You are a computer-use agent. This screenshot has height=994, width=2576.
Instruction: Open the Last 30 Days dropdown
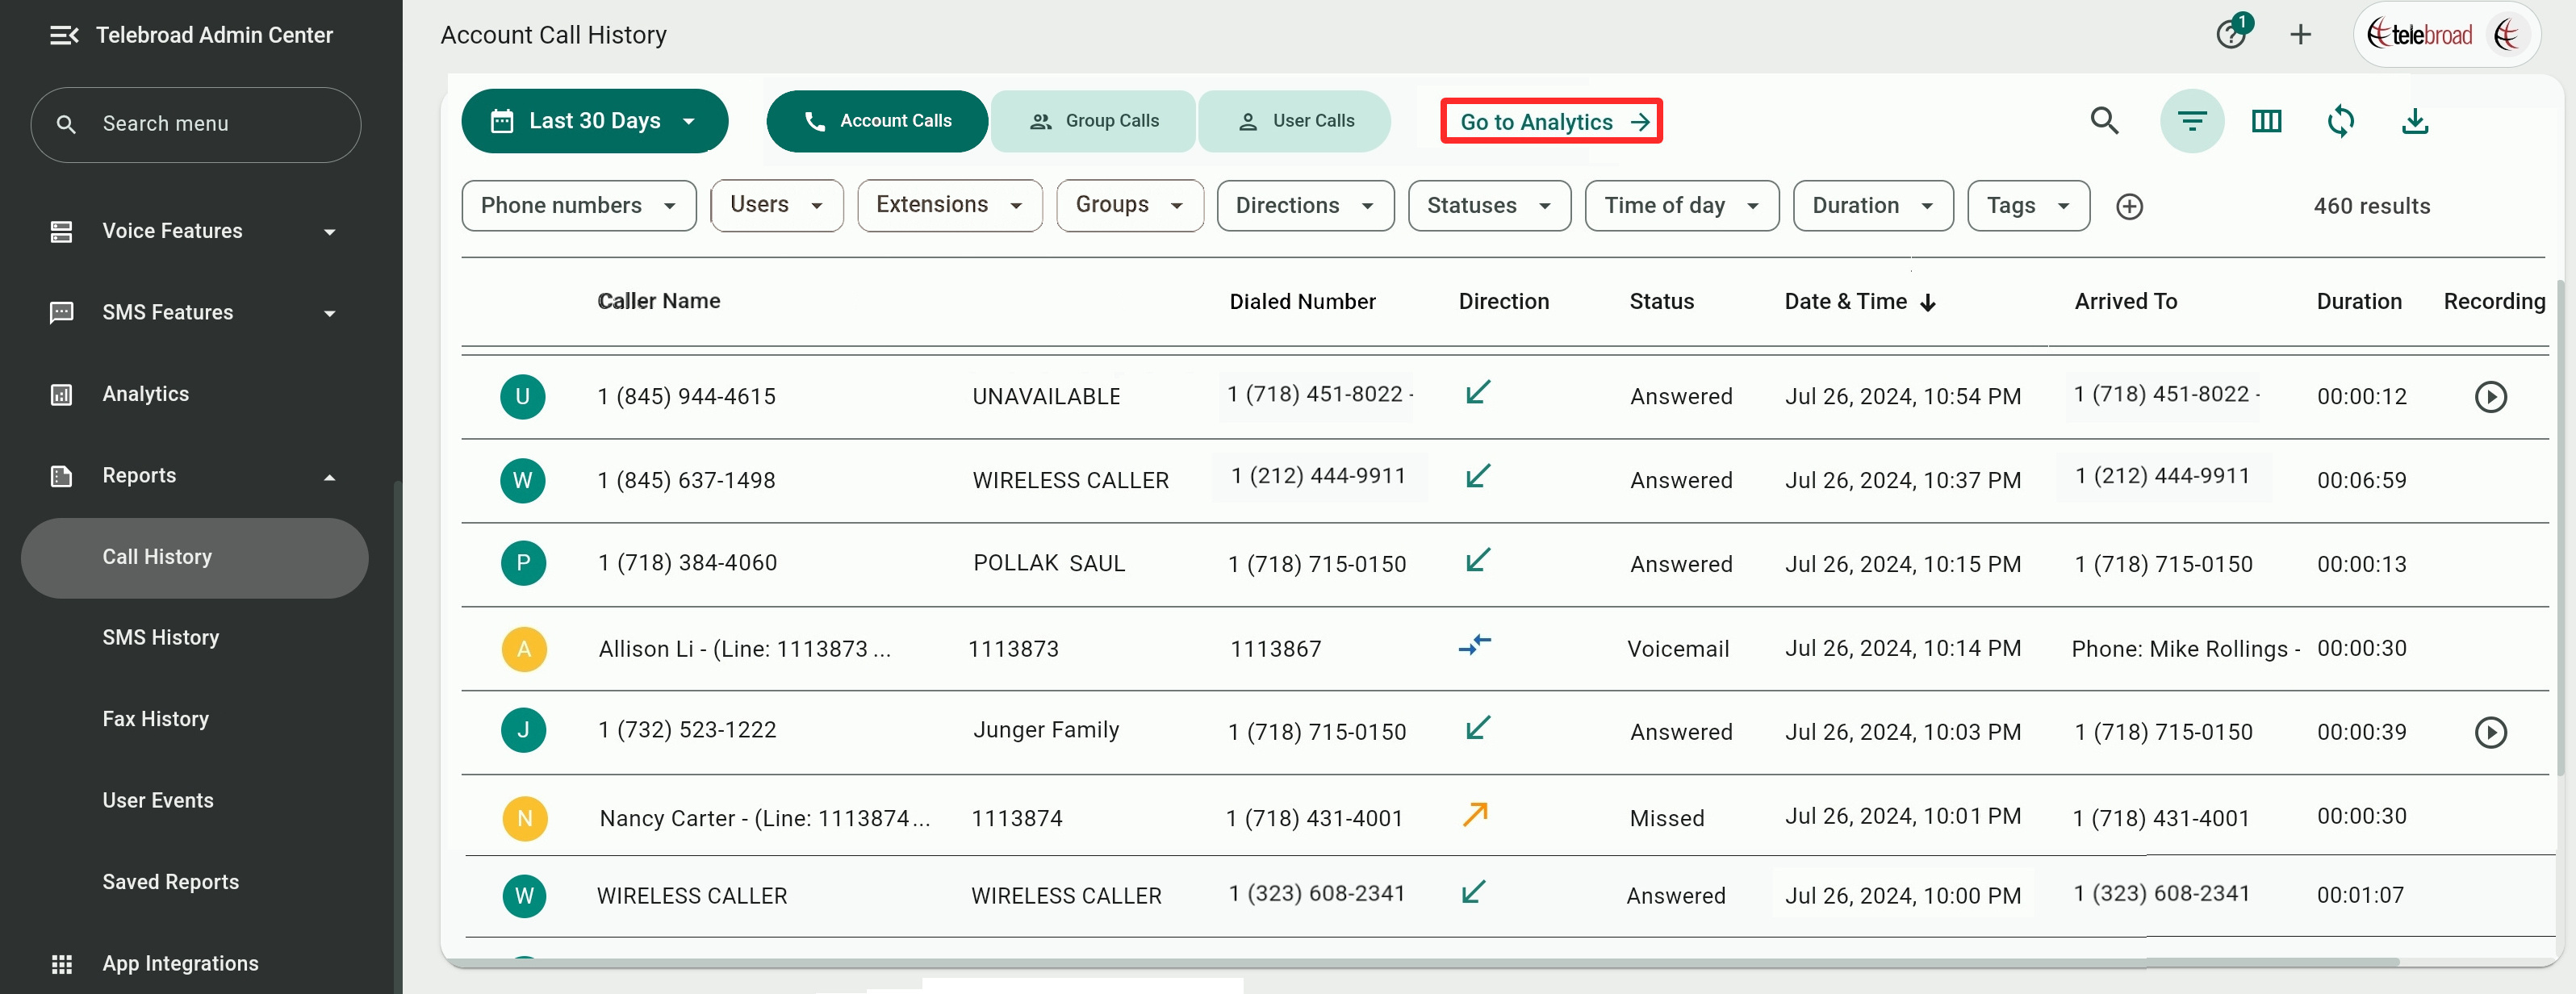point(594,121)
